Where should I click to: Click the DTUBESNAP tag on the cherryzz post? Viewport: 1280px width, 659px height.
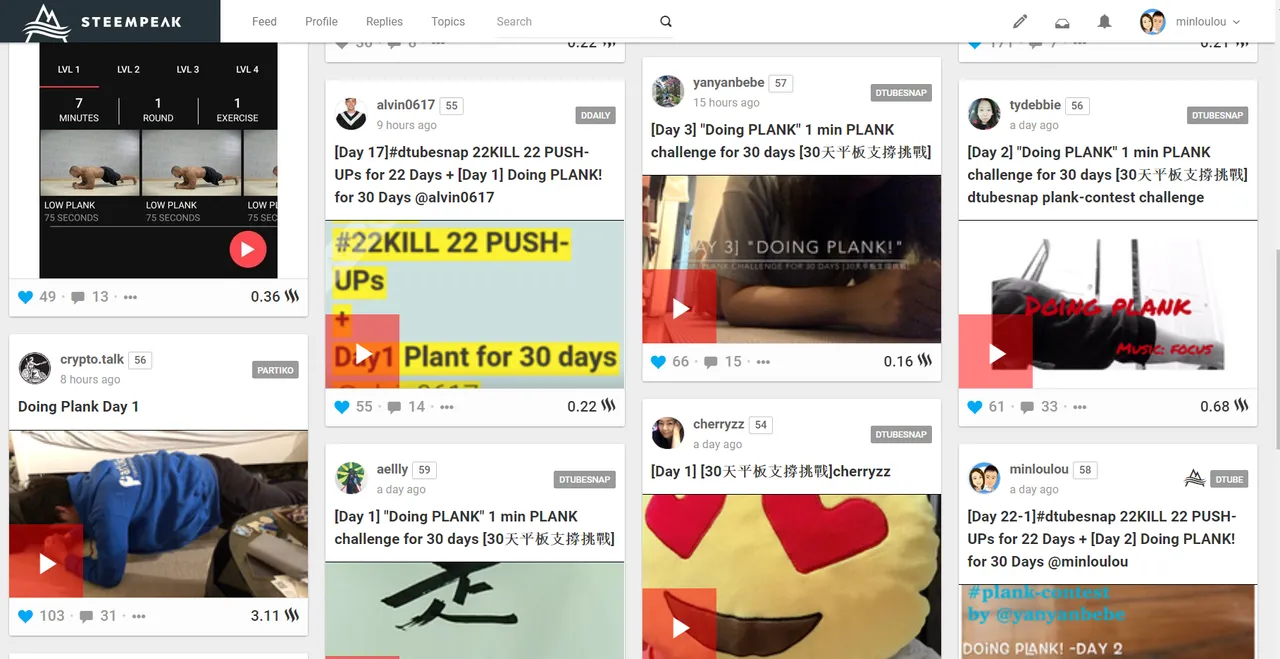point(901,434)
